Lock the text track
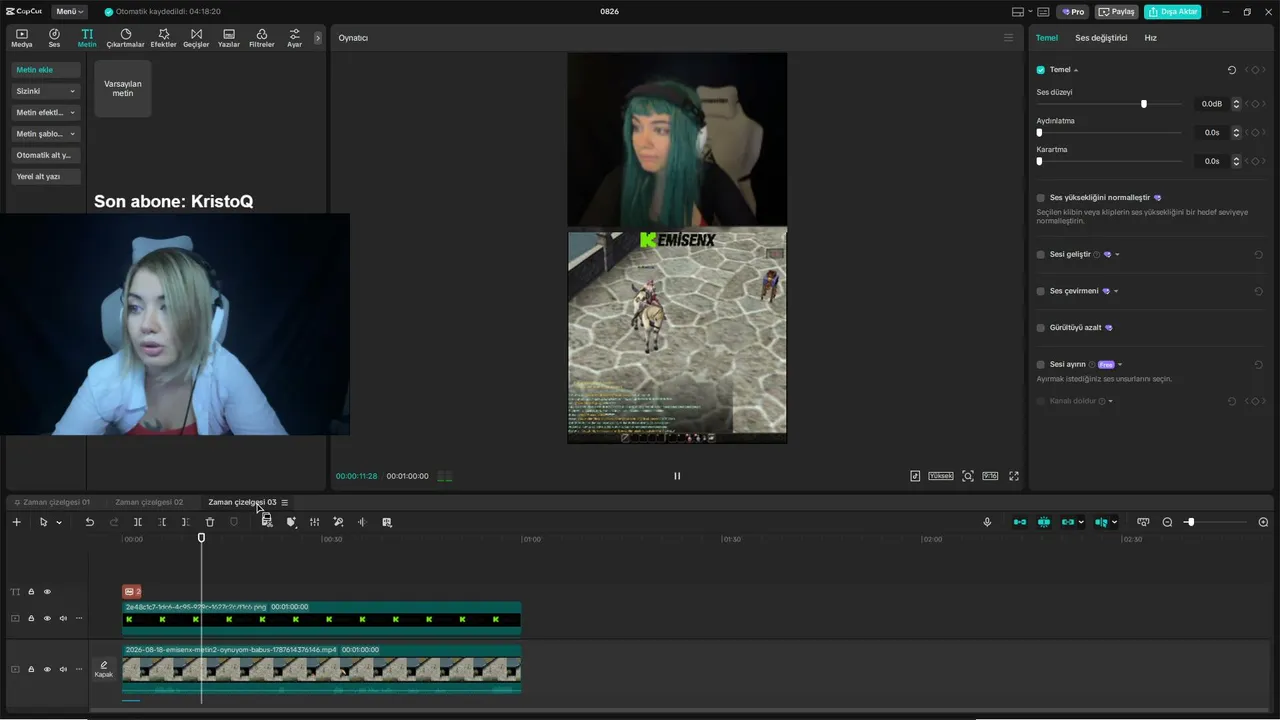The width and height of the screenshot is (1280, 720). (31, 592)
